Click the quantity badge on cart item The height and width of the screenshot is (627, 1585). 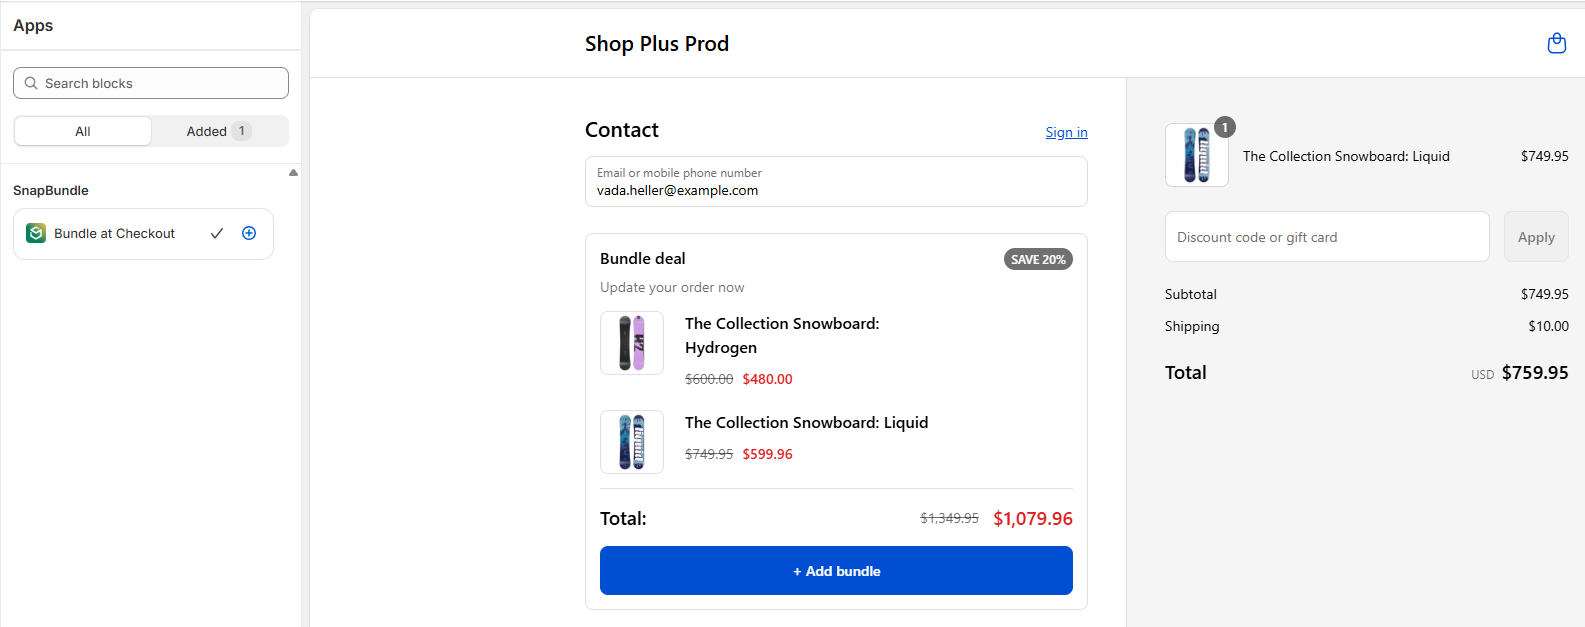pyautogui.click(x=1224, y=127)
